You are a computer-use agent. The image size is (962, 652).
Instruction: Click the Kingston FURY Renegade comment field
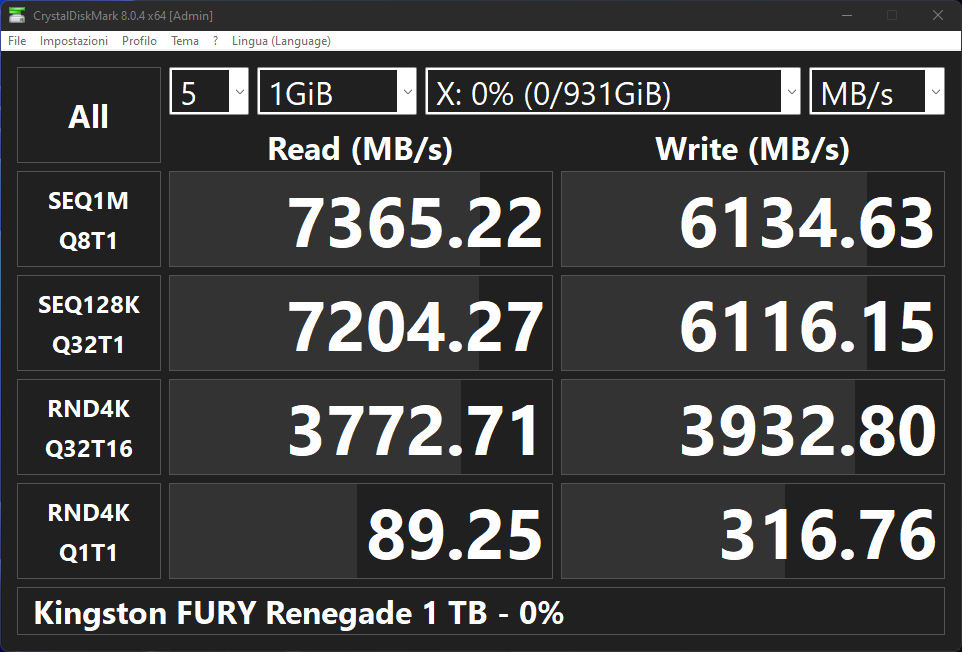click(x=481, y=612)
